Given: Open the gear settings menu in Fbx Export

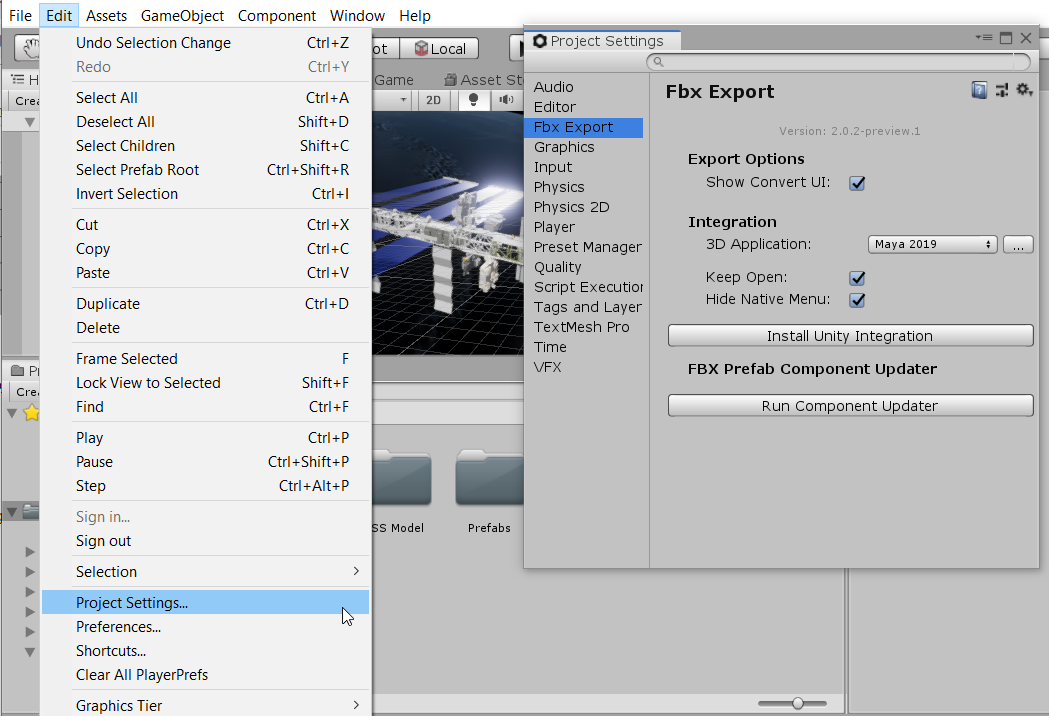Looking at the screenshot, I should pos(1024,91).
